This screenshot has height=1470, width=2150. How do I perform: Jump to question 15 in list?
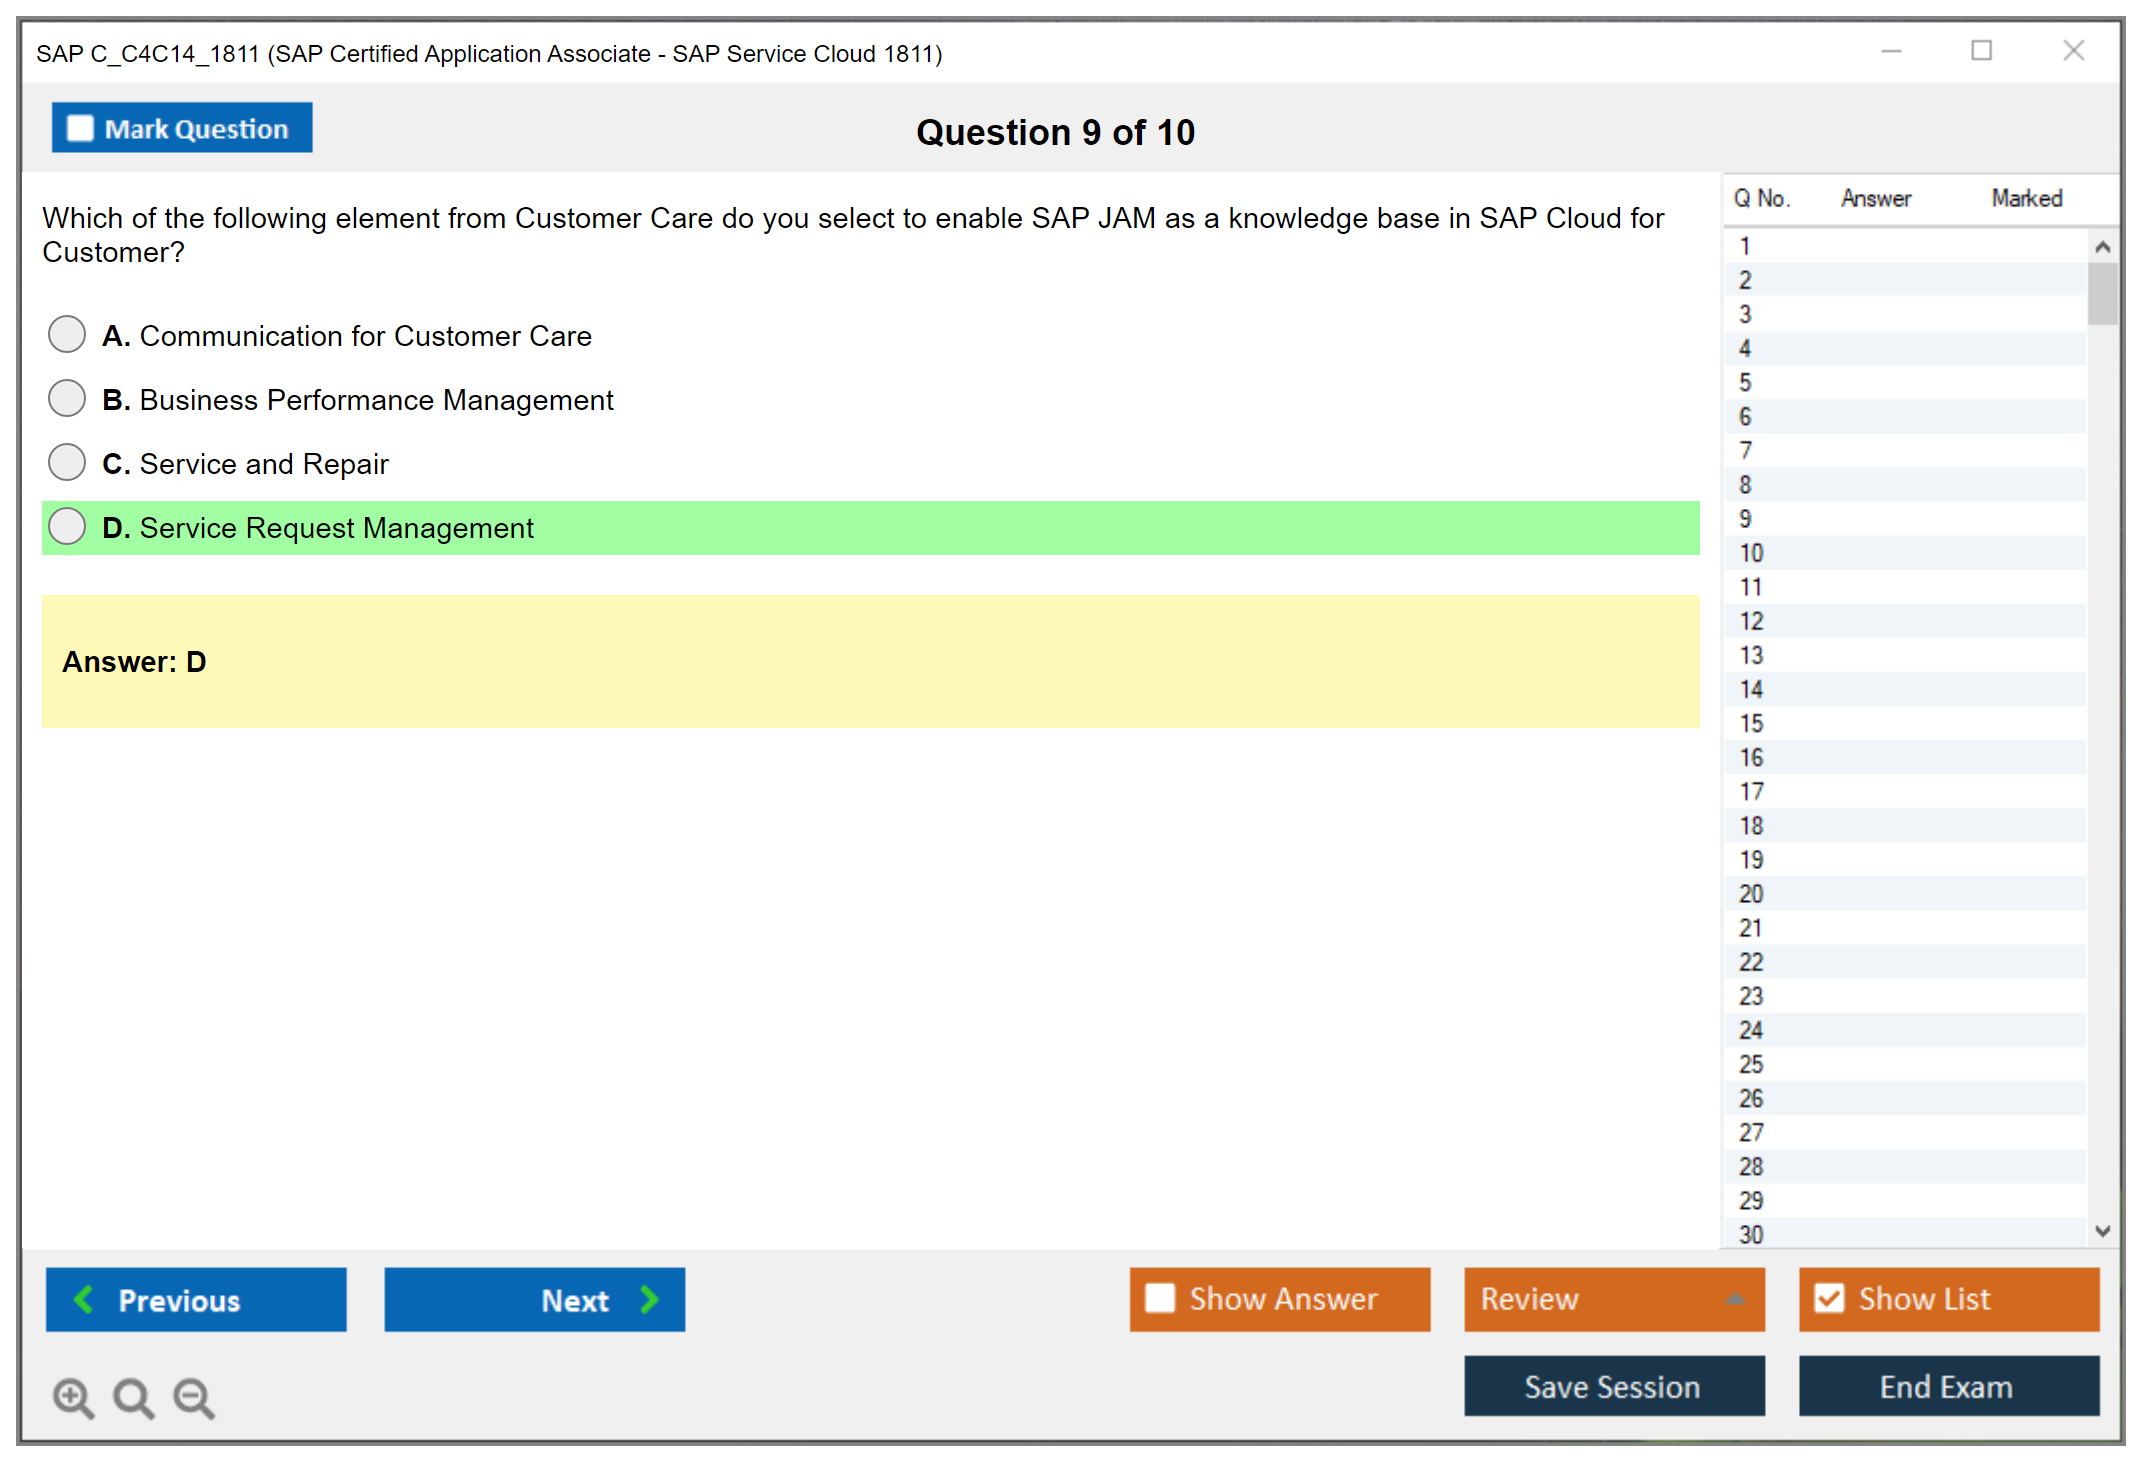click(x=1751, y=723)
